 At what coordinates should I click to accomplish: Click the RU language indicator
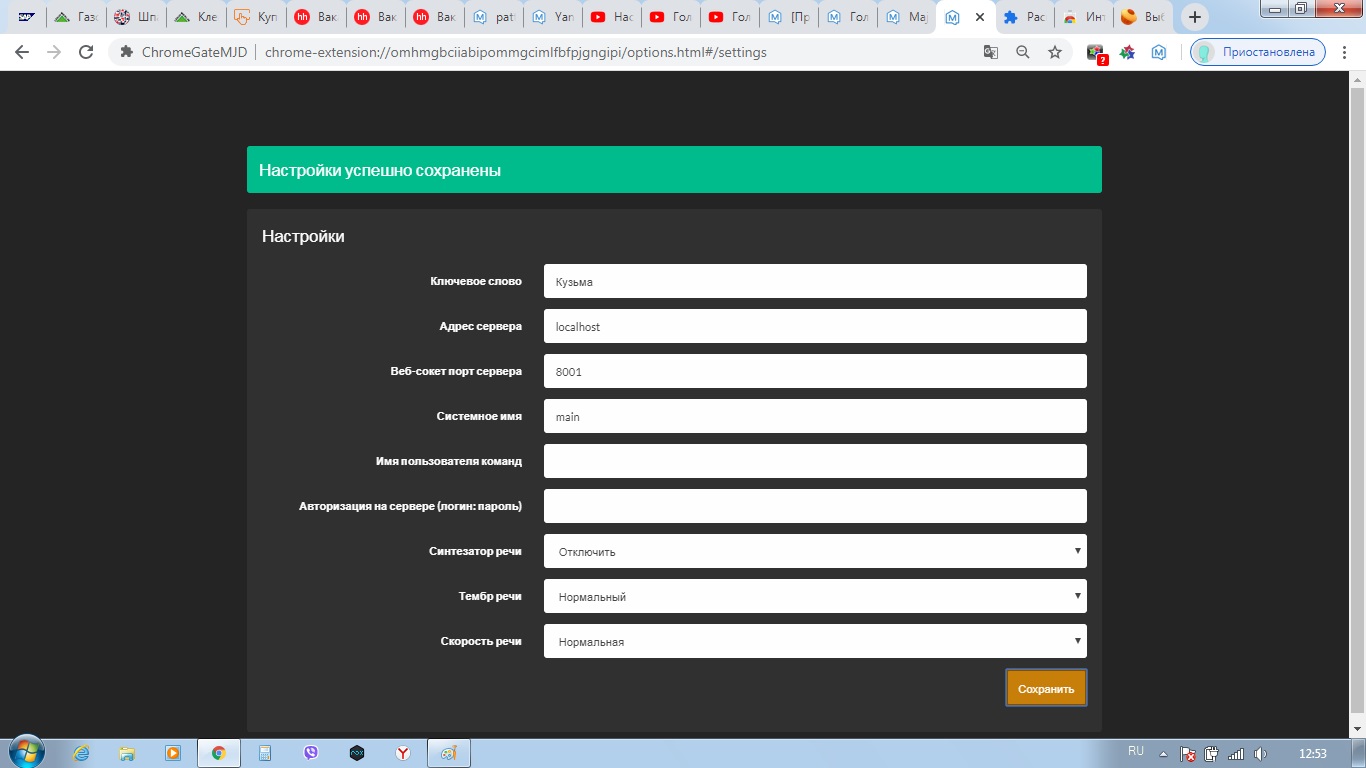click(1136, 751)
